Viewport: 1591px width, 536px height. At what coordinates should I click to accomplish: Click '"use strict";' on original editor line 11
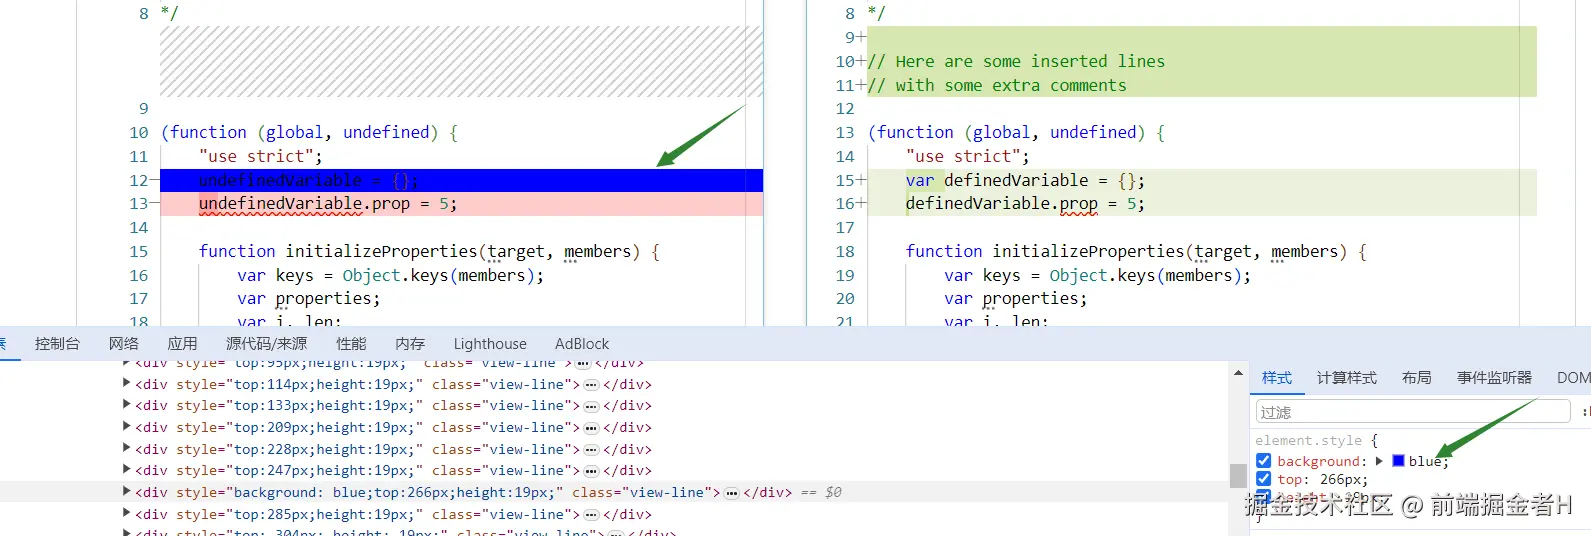[x=260, y=156]
